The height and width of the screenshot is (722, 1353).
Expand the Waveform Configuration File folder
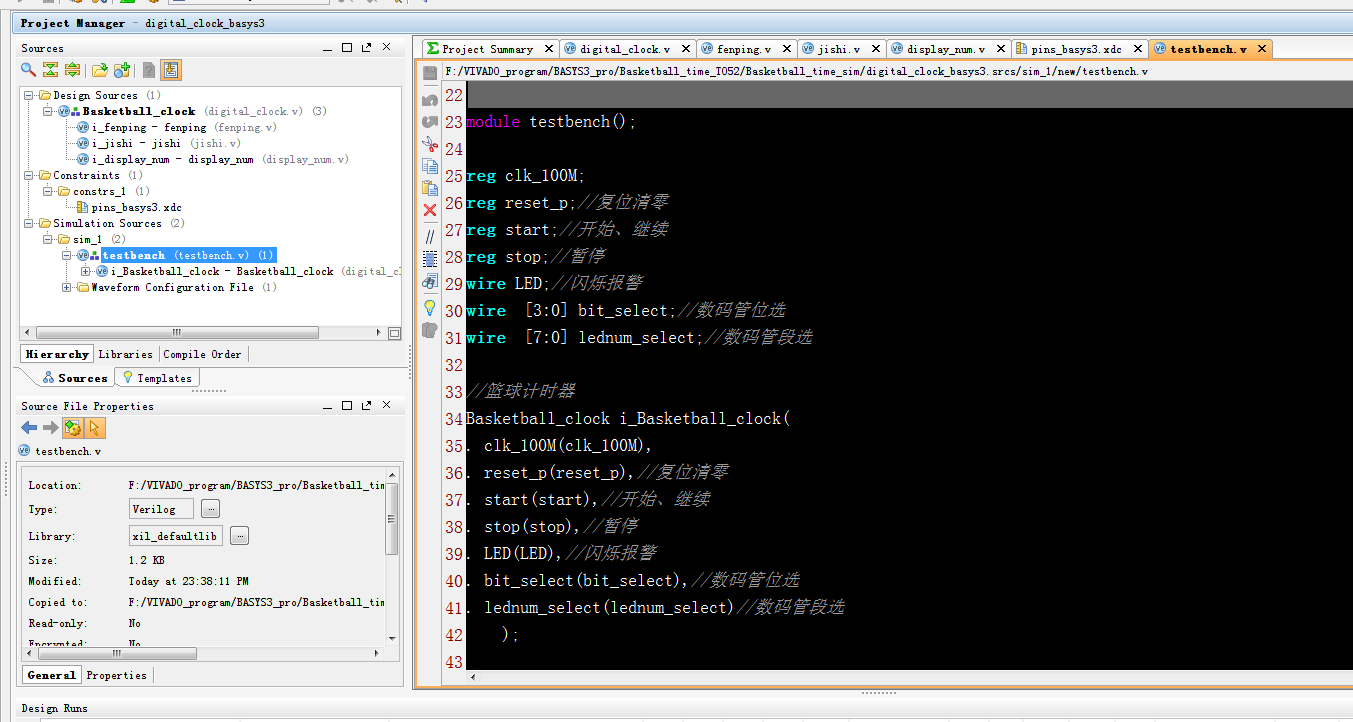(67, 288)
